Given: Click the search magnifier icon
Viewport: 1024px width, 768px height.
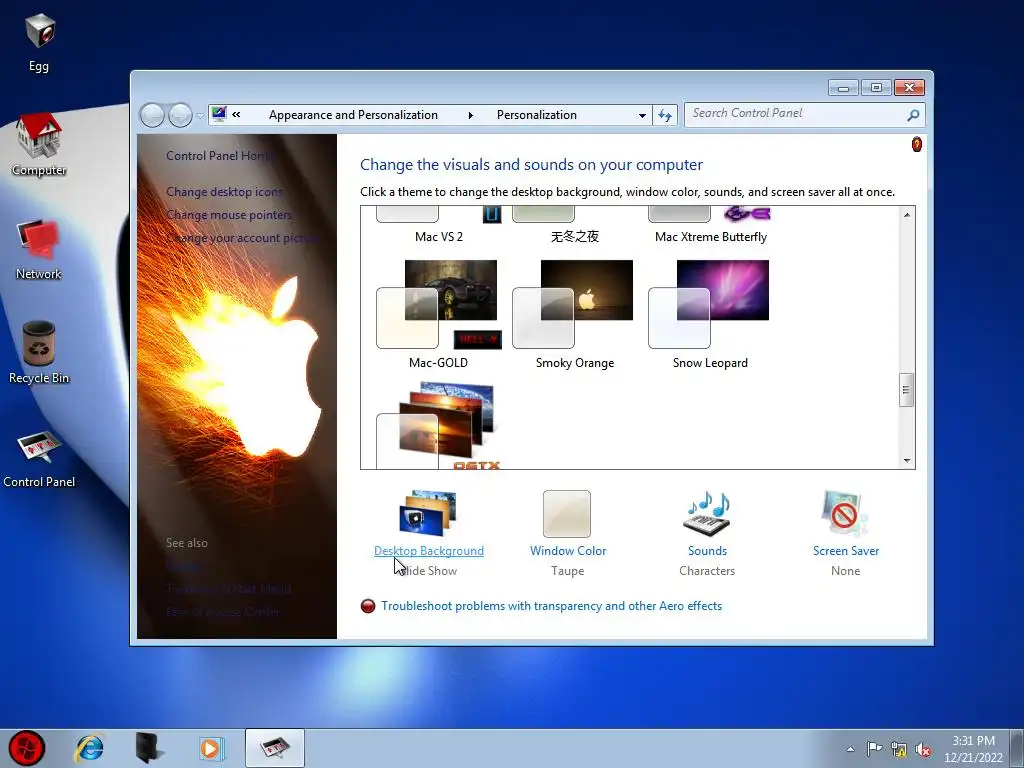Looking at the screenshot, I should pyautogui.click(x=913, y=116).
